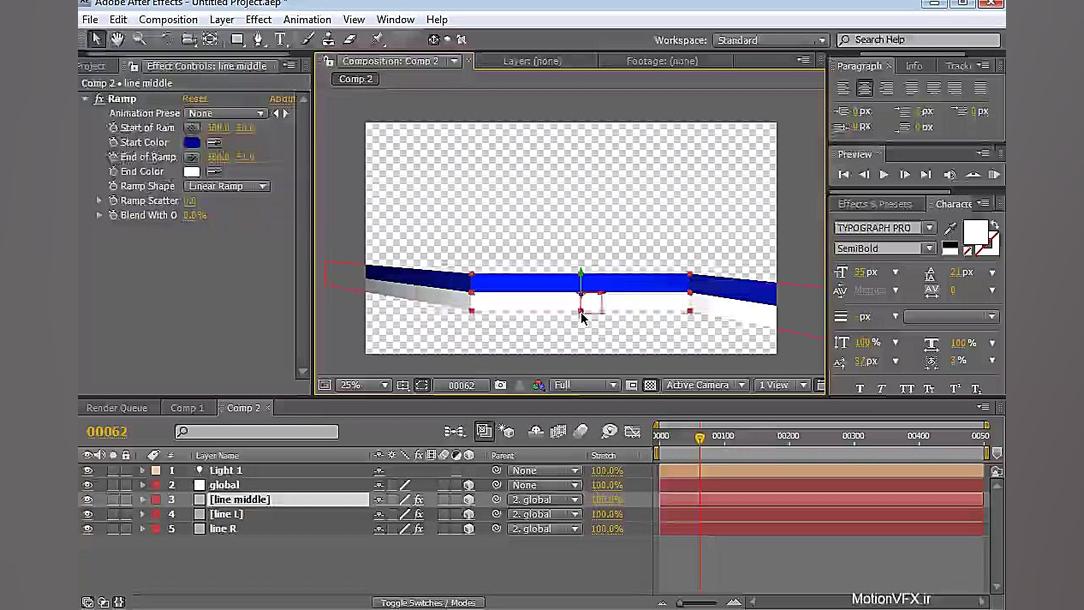Image resolution: width=1084 pixels, height=610 pixels.
Task: Pick the Pen tool
Action: tap(259, 39)
